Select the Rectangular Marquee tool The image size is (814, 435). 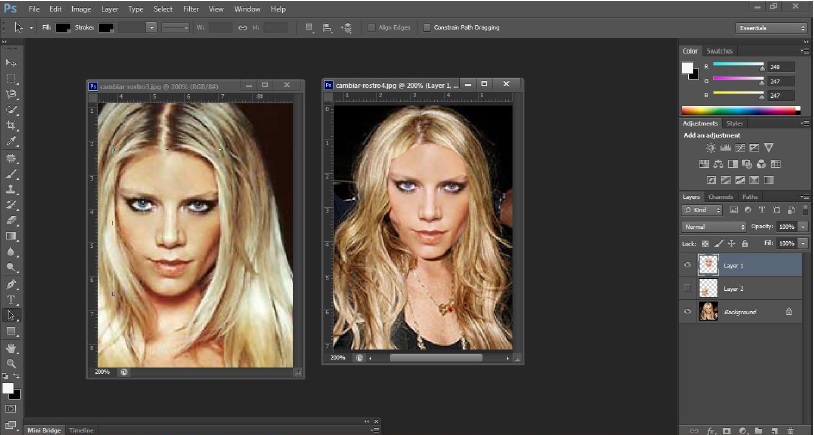click(x=11, y=77)
